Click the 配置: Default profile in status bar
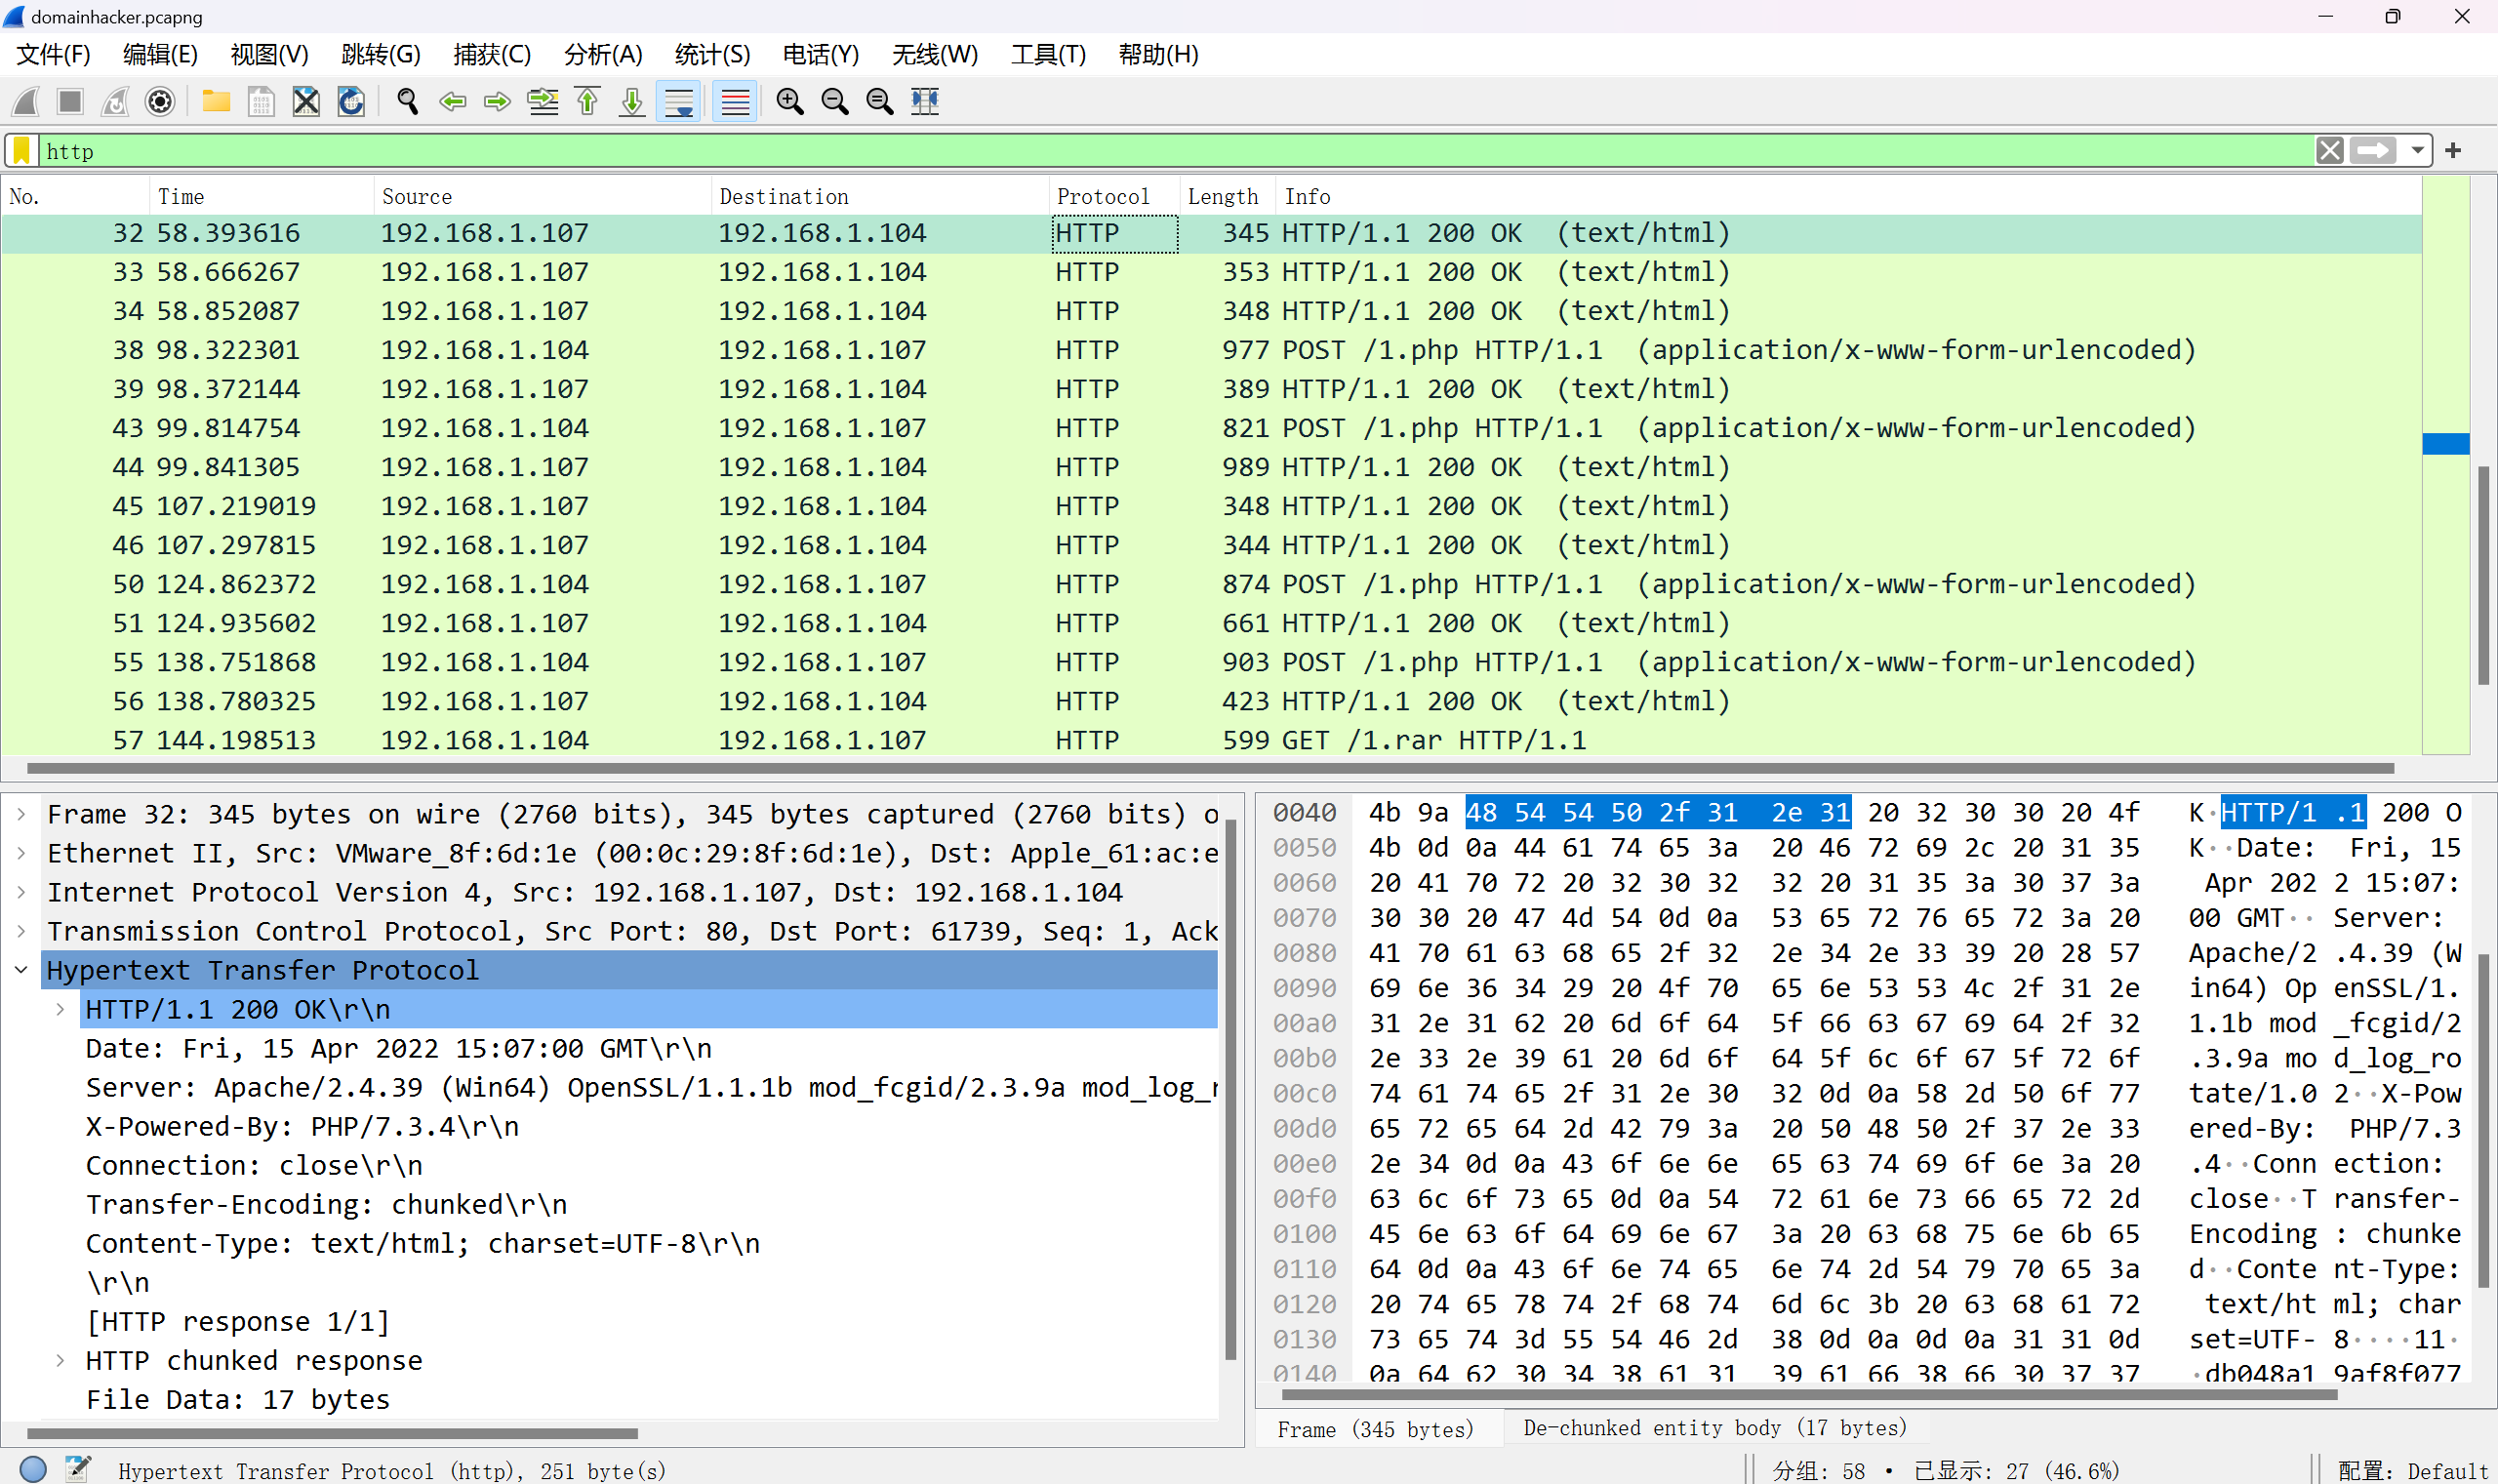2498x1484 pixels. (2412, 1471)
